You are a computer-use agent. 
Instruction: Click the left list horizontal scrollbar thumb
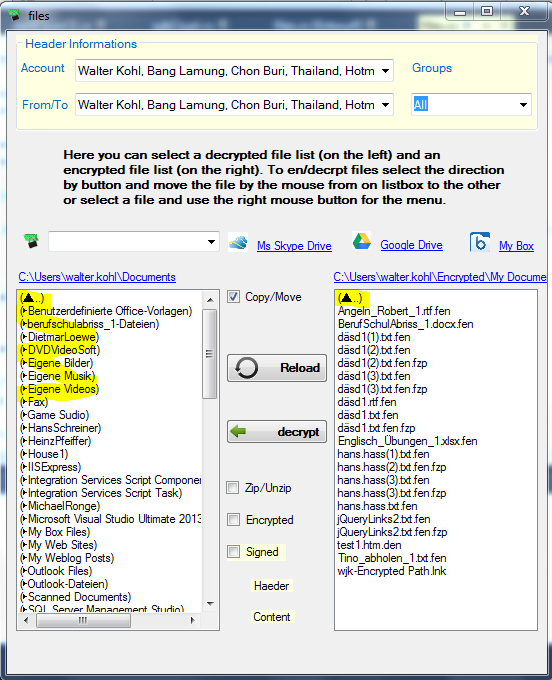pyautogui.click(x=83, y=621)
